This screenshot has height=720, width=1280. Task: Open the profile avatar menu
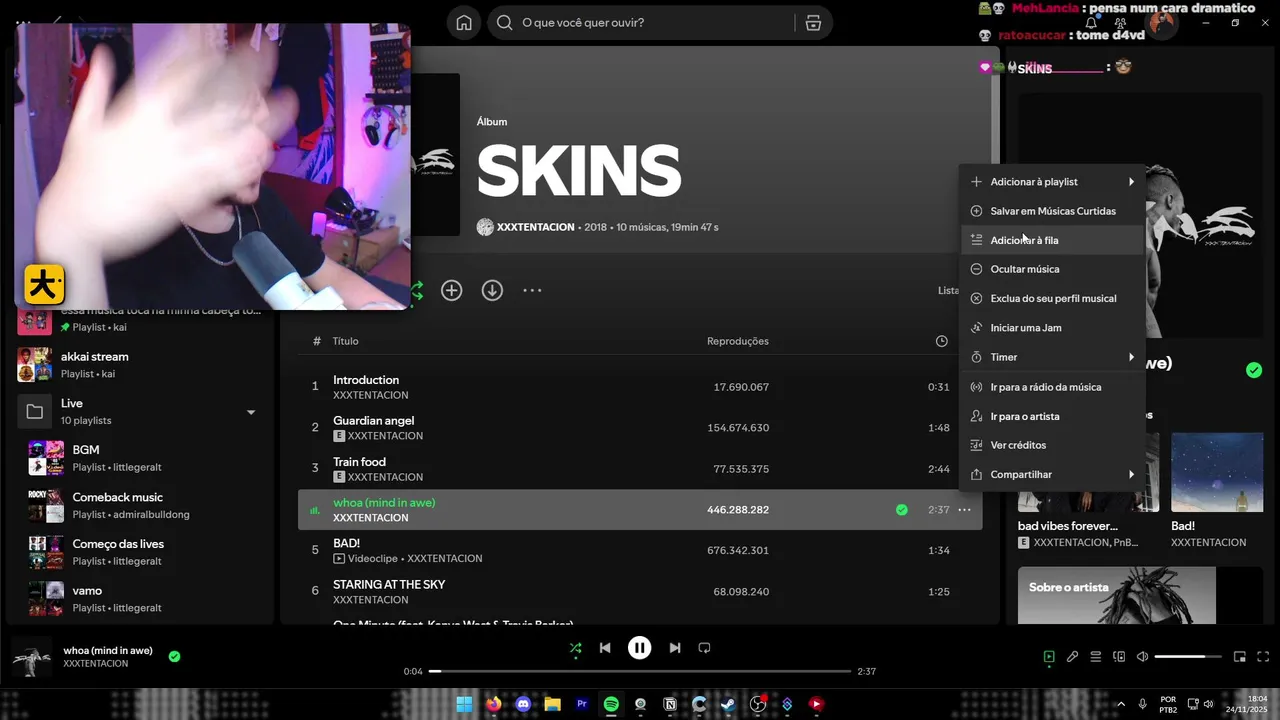click(1161, 23)
